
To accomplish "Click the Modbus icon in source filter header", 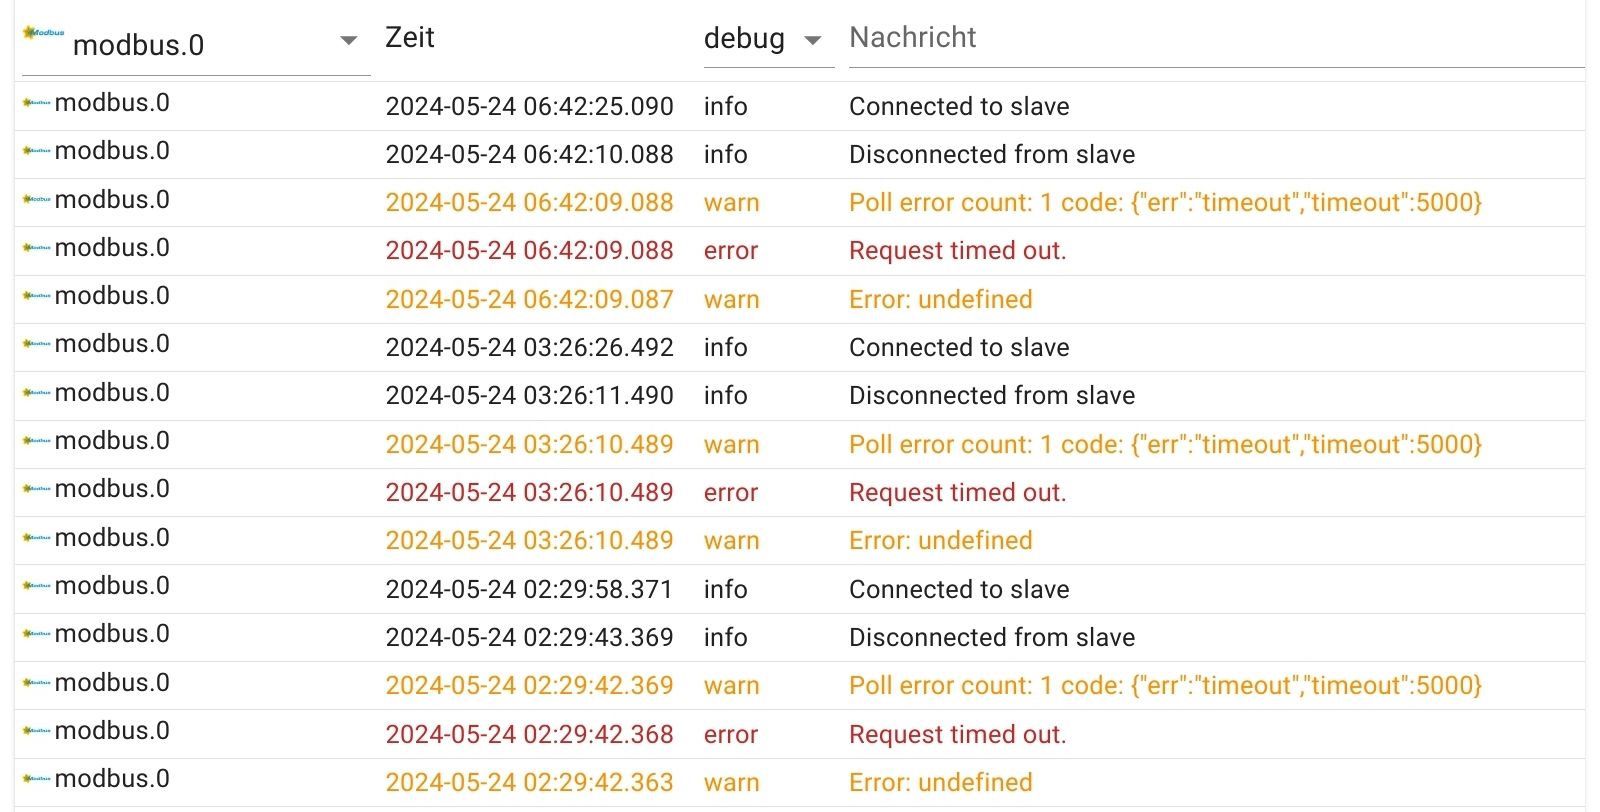I will [x=43, y=34].
